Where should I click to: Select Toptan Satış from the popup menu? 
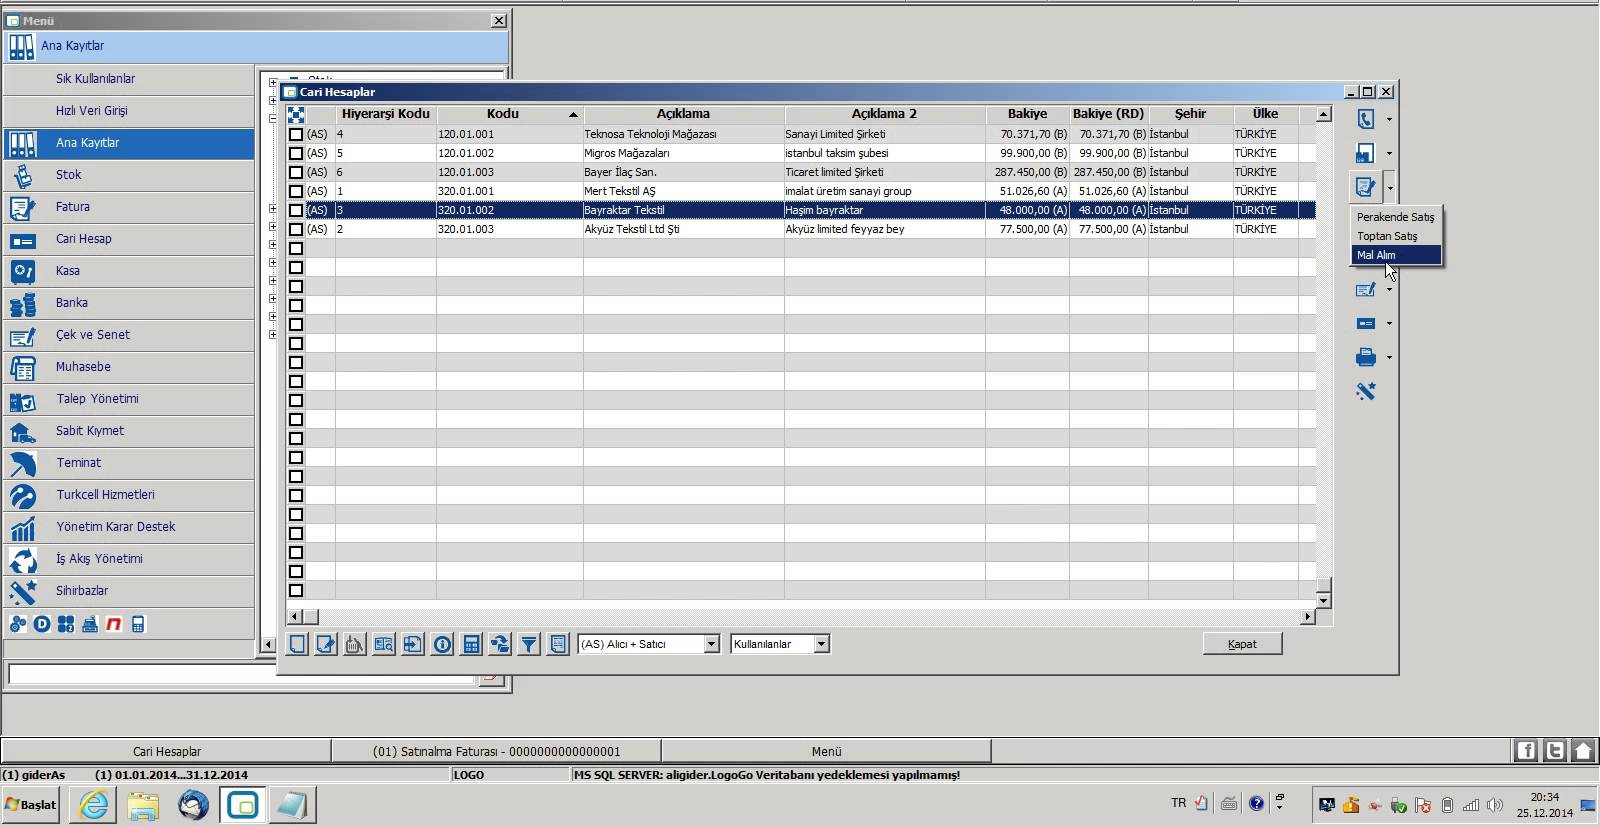click(x=1396, y=236)
